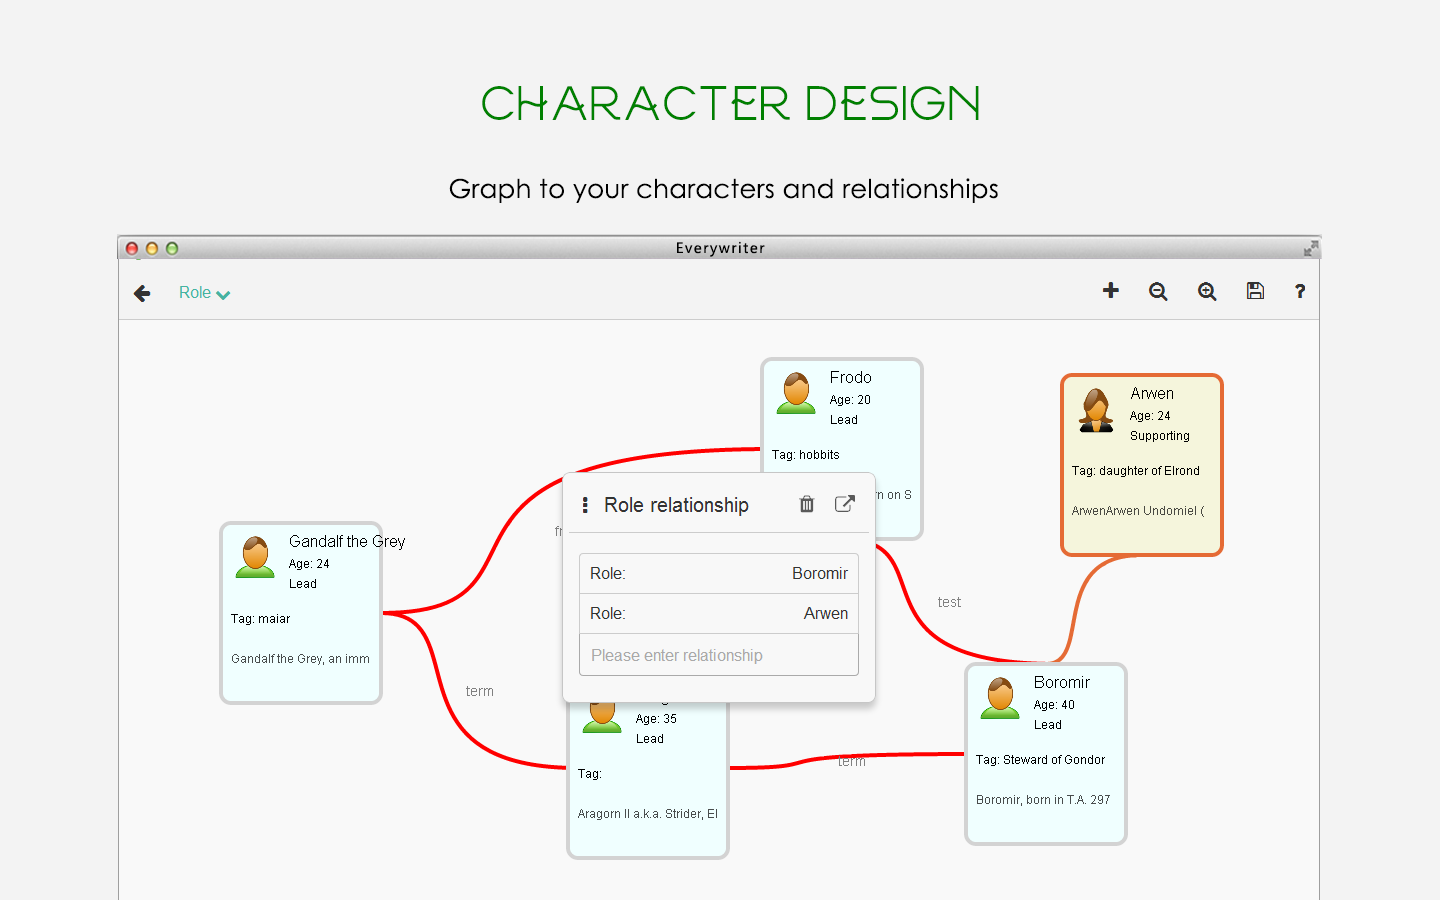Select the Gandalf the Grey character card
This screenshot has height=900, width=1440.
[x=301, y=613]
